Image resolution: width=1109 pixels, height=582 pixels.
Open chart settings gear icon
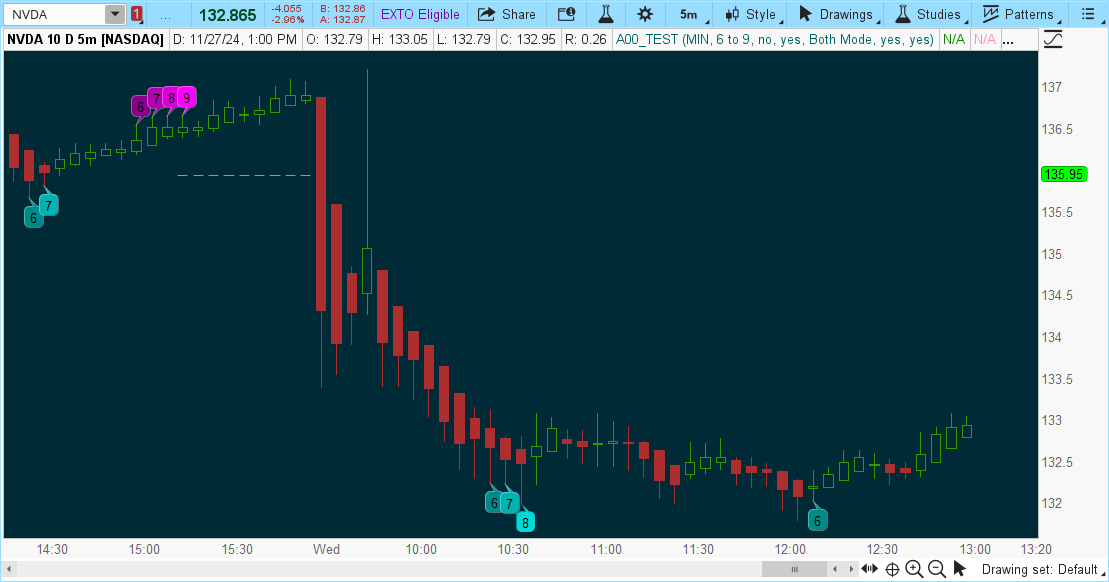[x=644, y=14]
